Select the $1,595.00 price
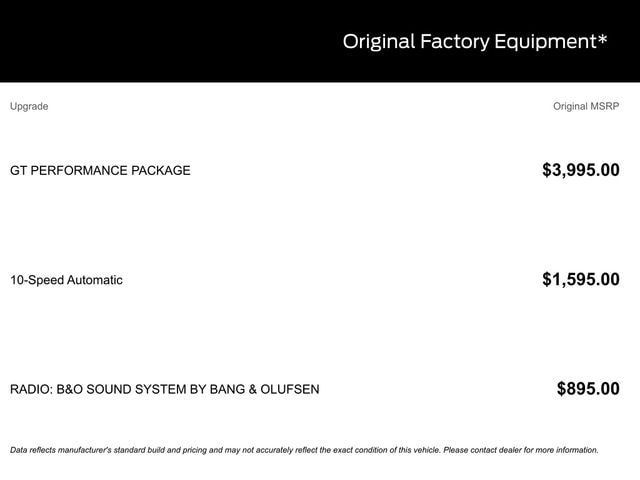The width and height of the screenshot is (640, 480). point(580,280)
